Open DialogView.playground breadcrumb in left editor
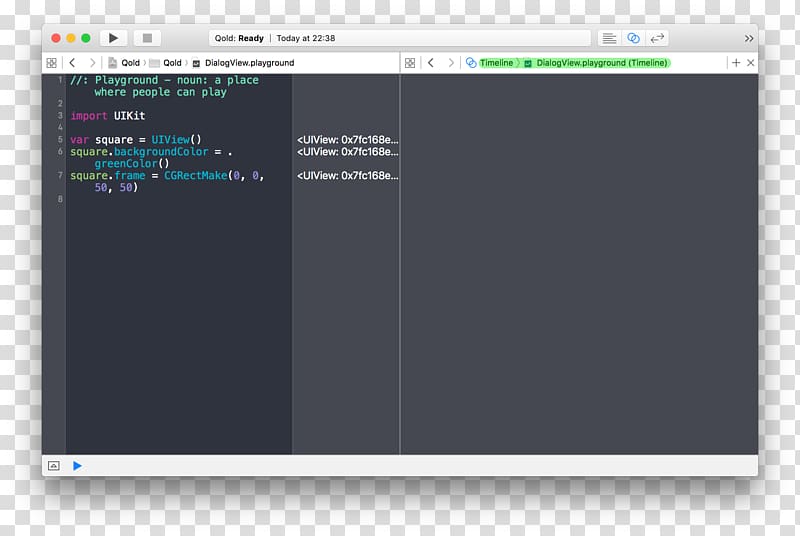This screenshot has width=800, height=536. coord(243,63)
